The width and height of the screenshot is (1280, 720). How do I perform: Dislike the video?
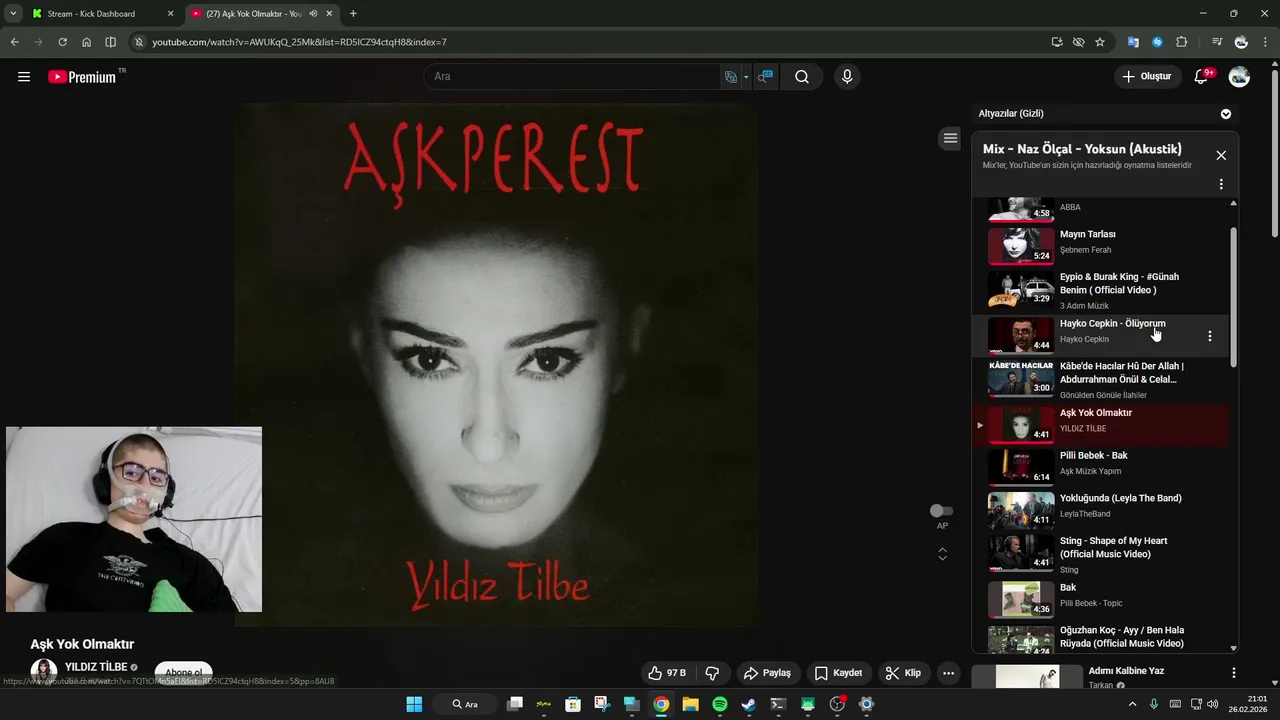click(712, 673)
